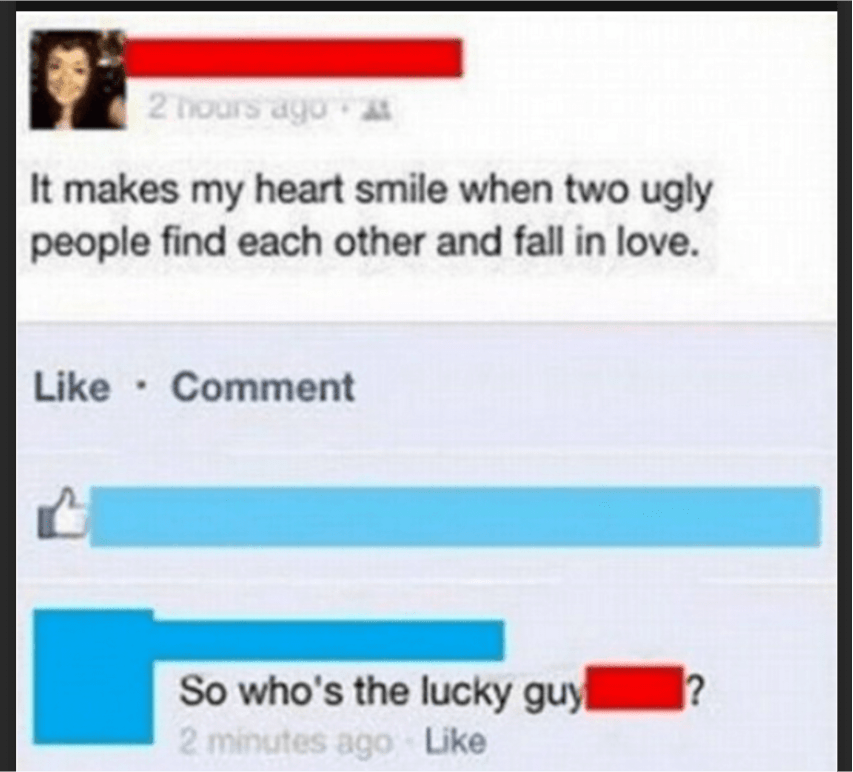The width and height of the screenshot is (853, 772).
Task: Click the post text line 'It makes my heart smile'
Action: pos(371,192)
